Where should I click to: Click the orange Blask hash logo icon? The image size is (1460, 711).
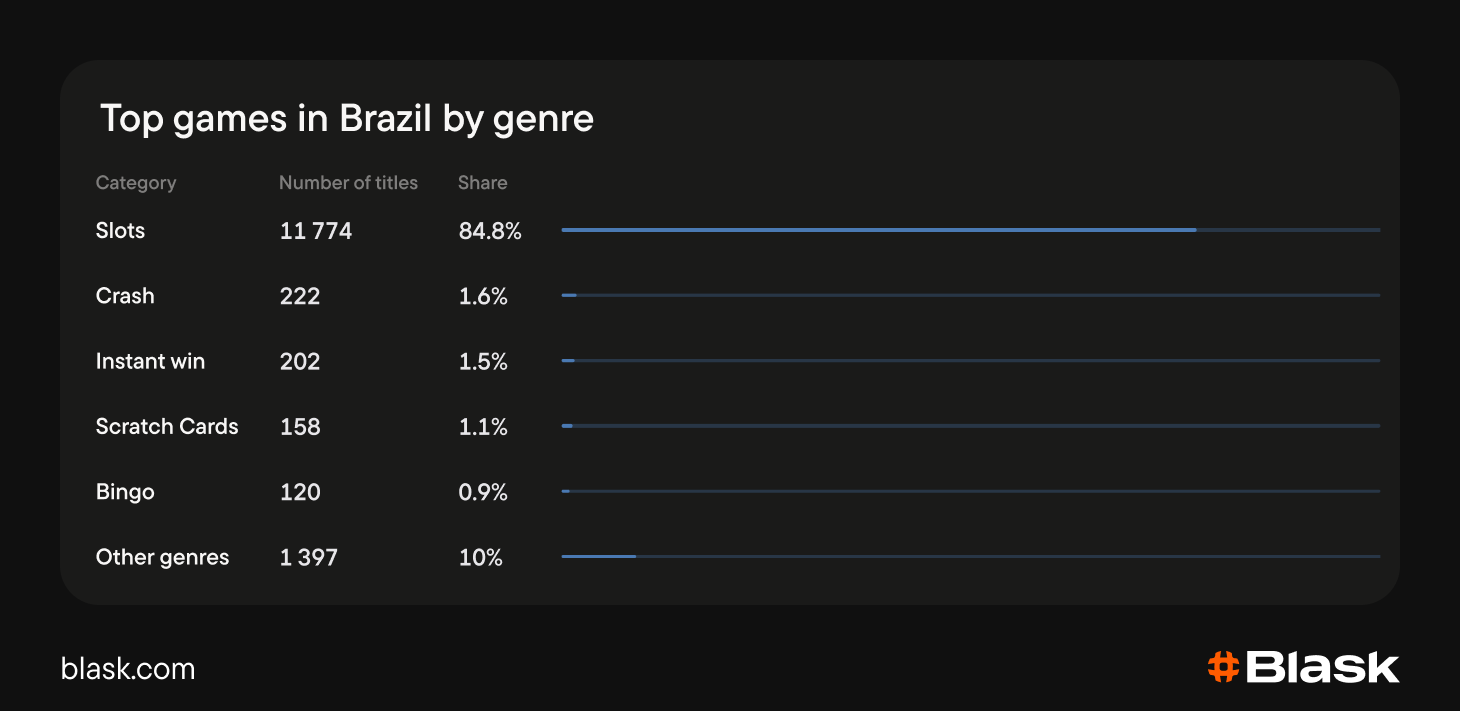[x=1223, y=667]
